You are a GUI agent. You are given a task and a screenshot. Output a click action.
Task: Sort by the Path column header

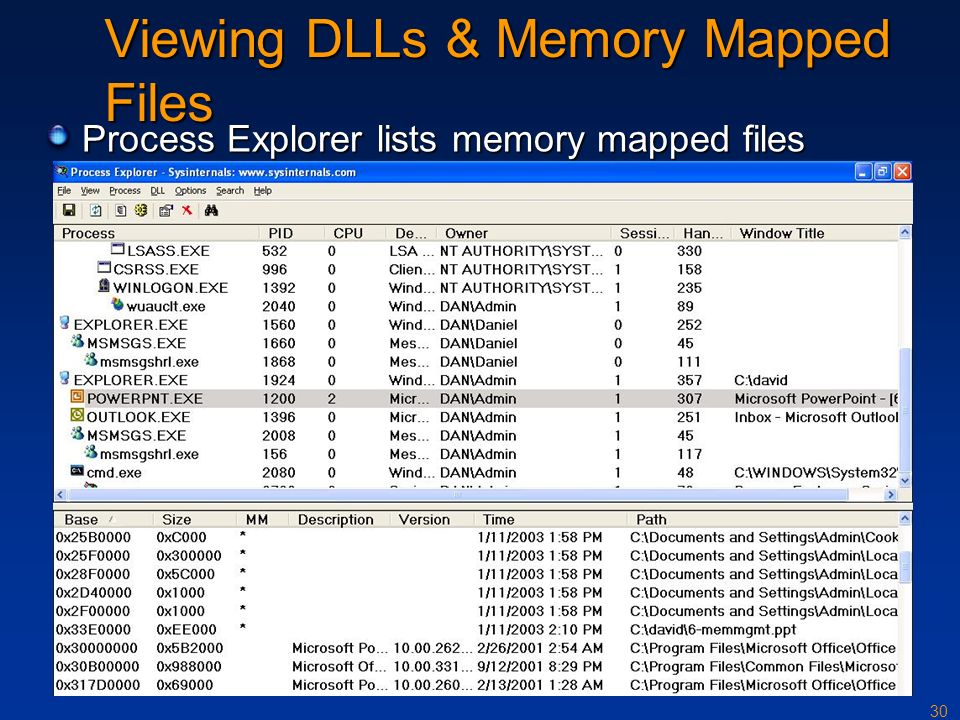(x=763, y=520)
